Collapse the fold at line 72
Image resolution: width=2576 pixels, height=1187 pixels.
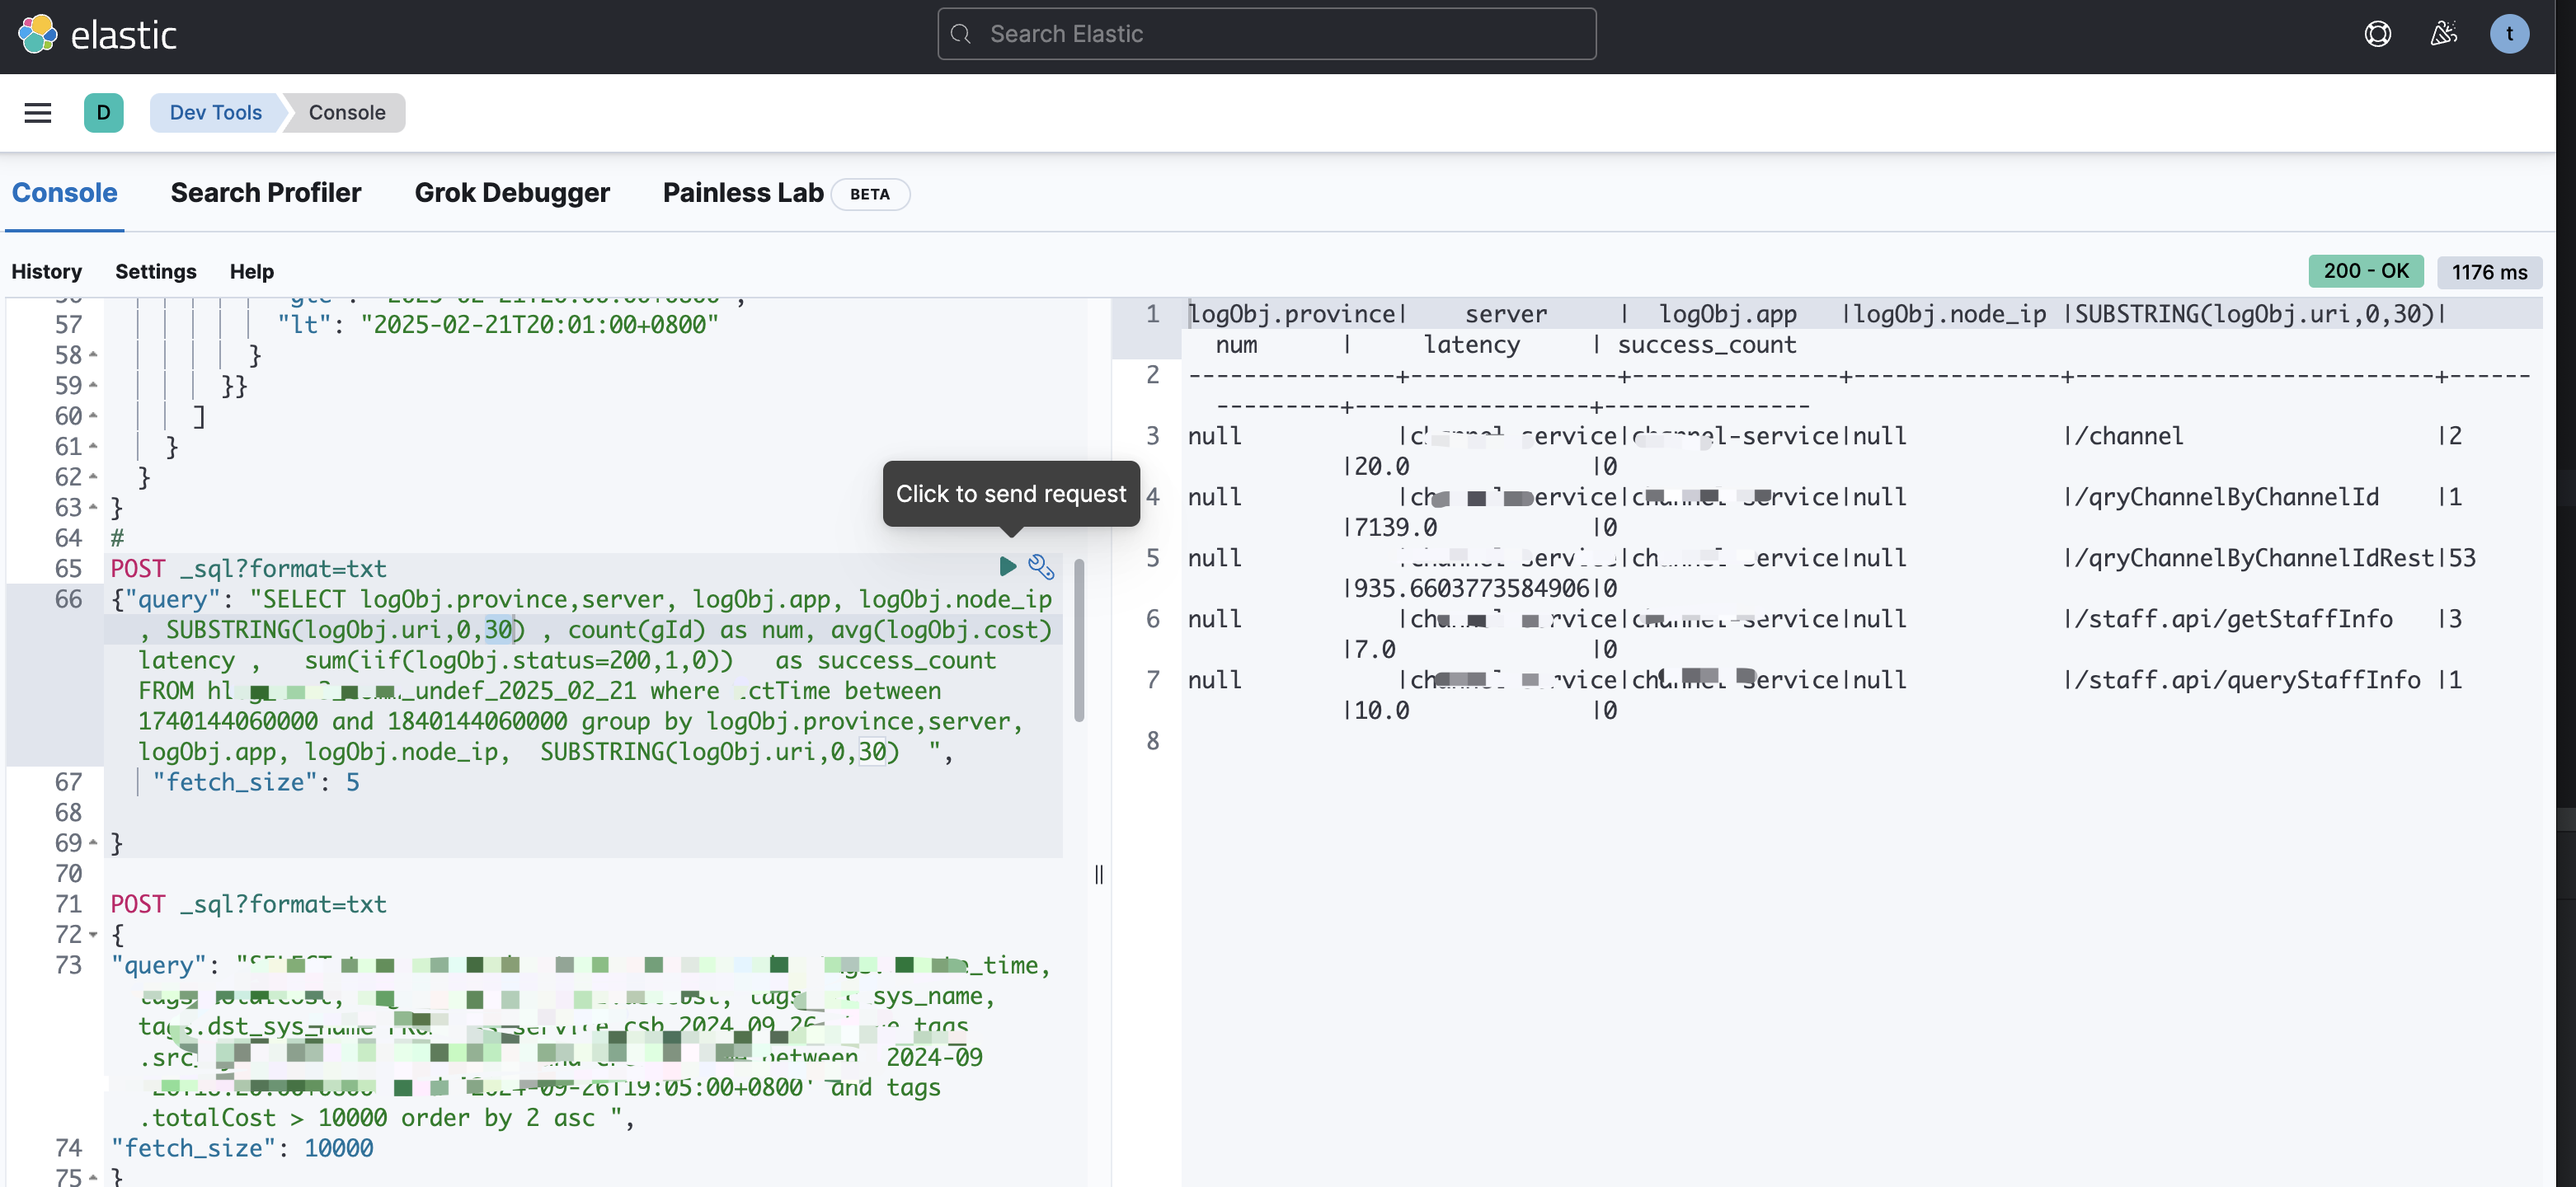[x=93, y=934]
